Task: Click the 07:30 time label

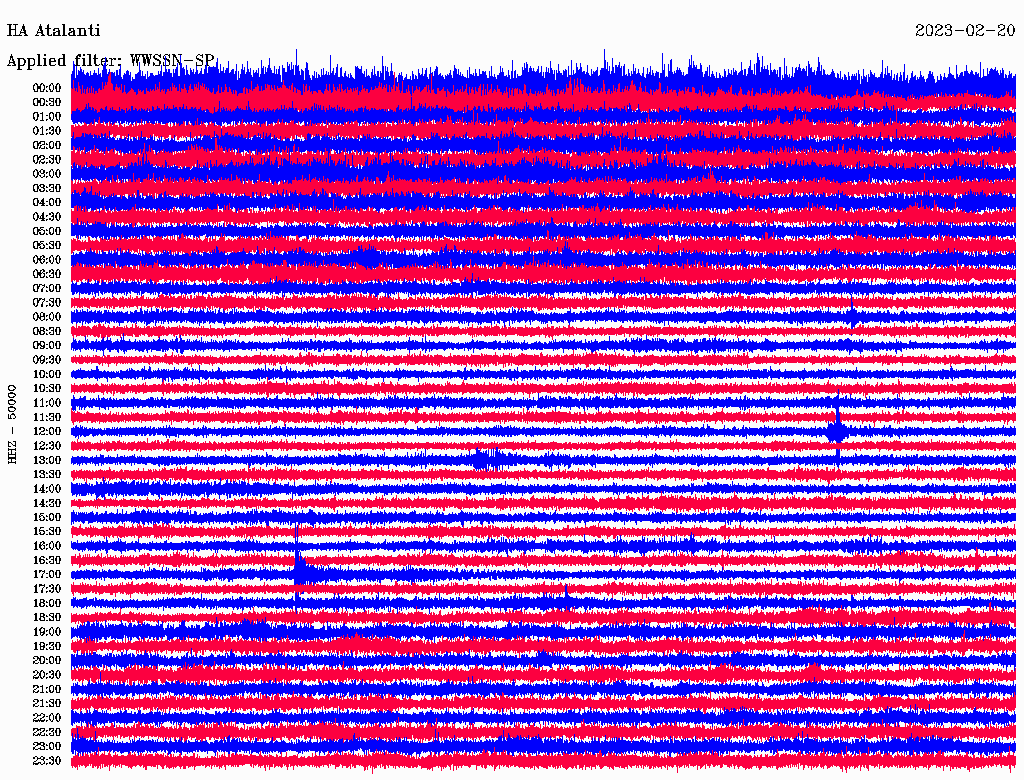Action: tap(47, 302)
